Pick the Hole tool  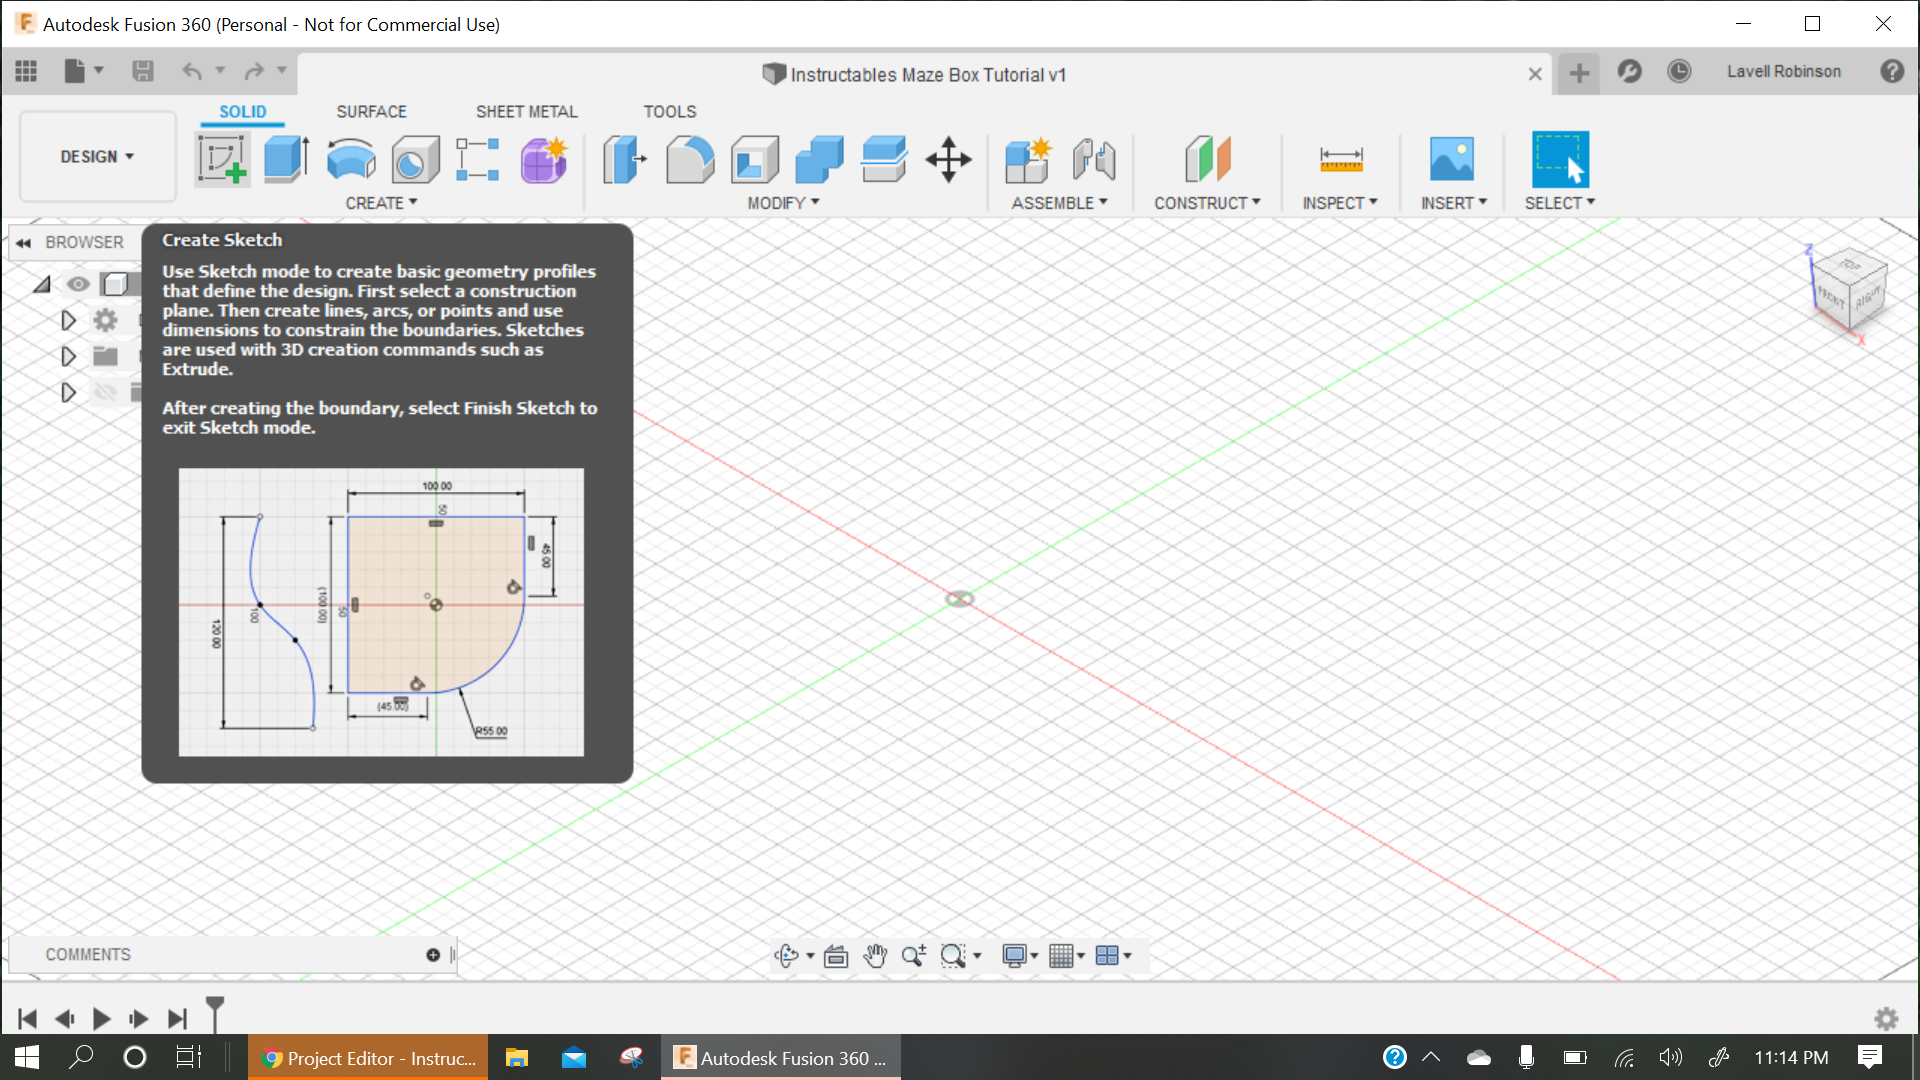[x=415, y=159]
